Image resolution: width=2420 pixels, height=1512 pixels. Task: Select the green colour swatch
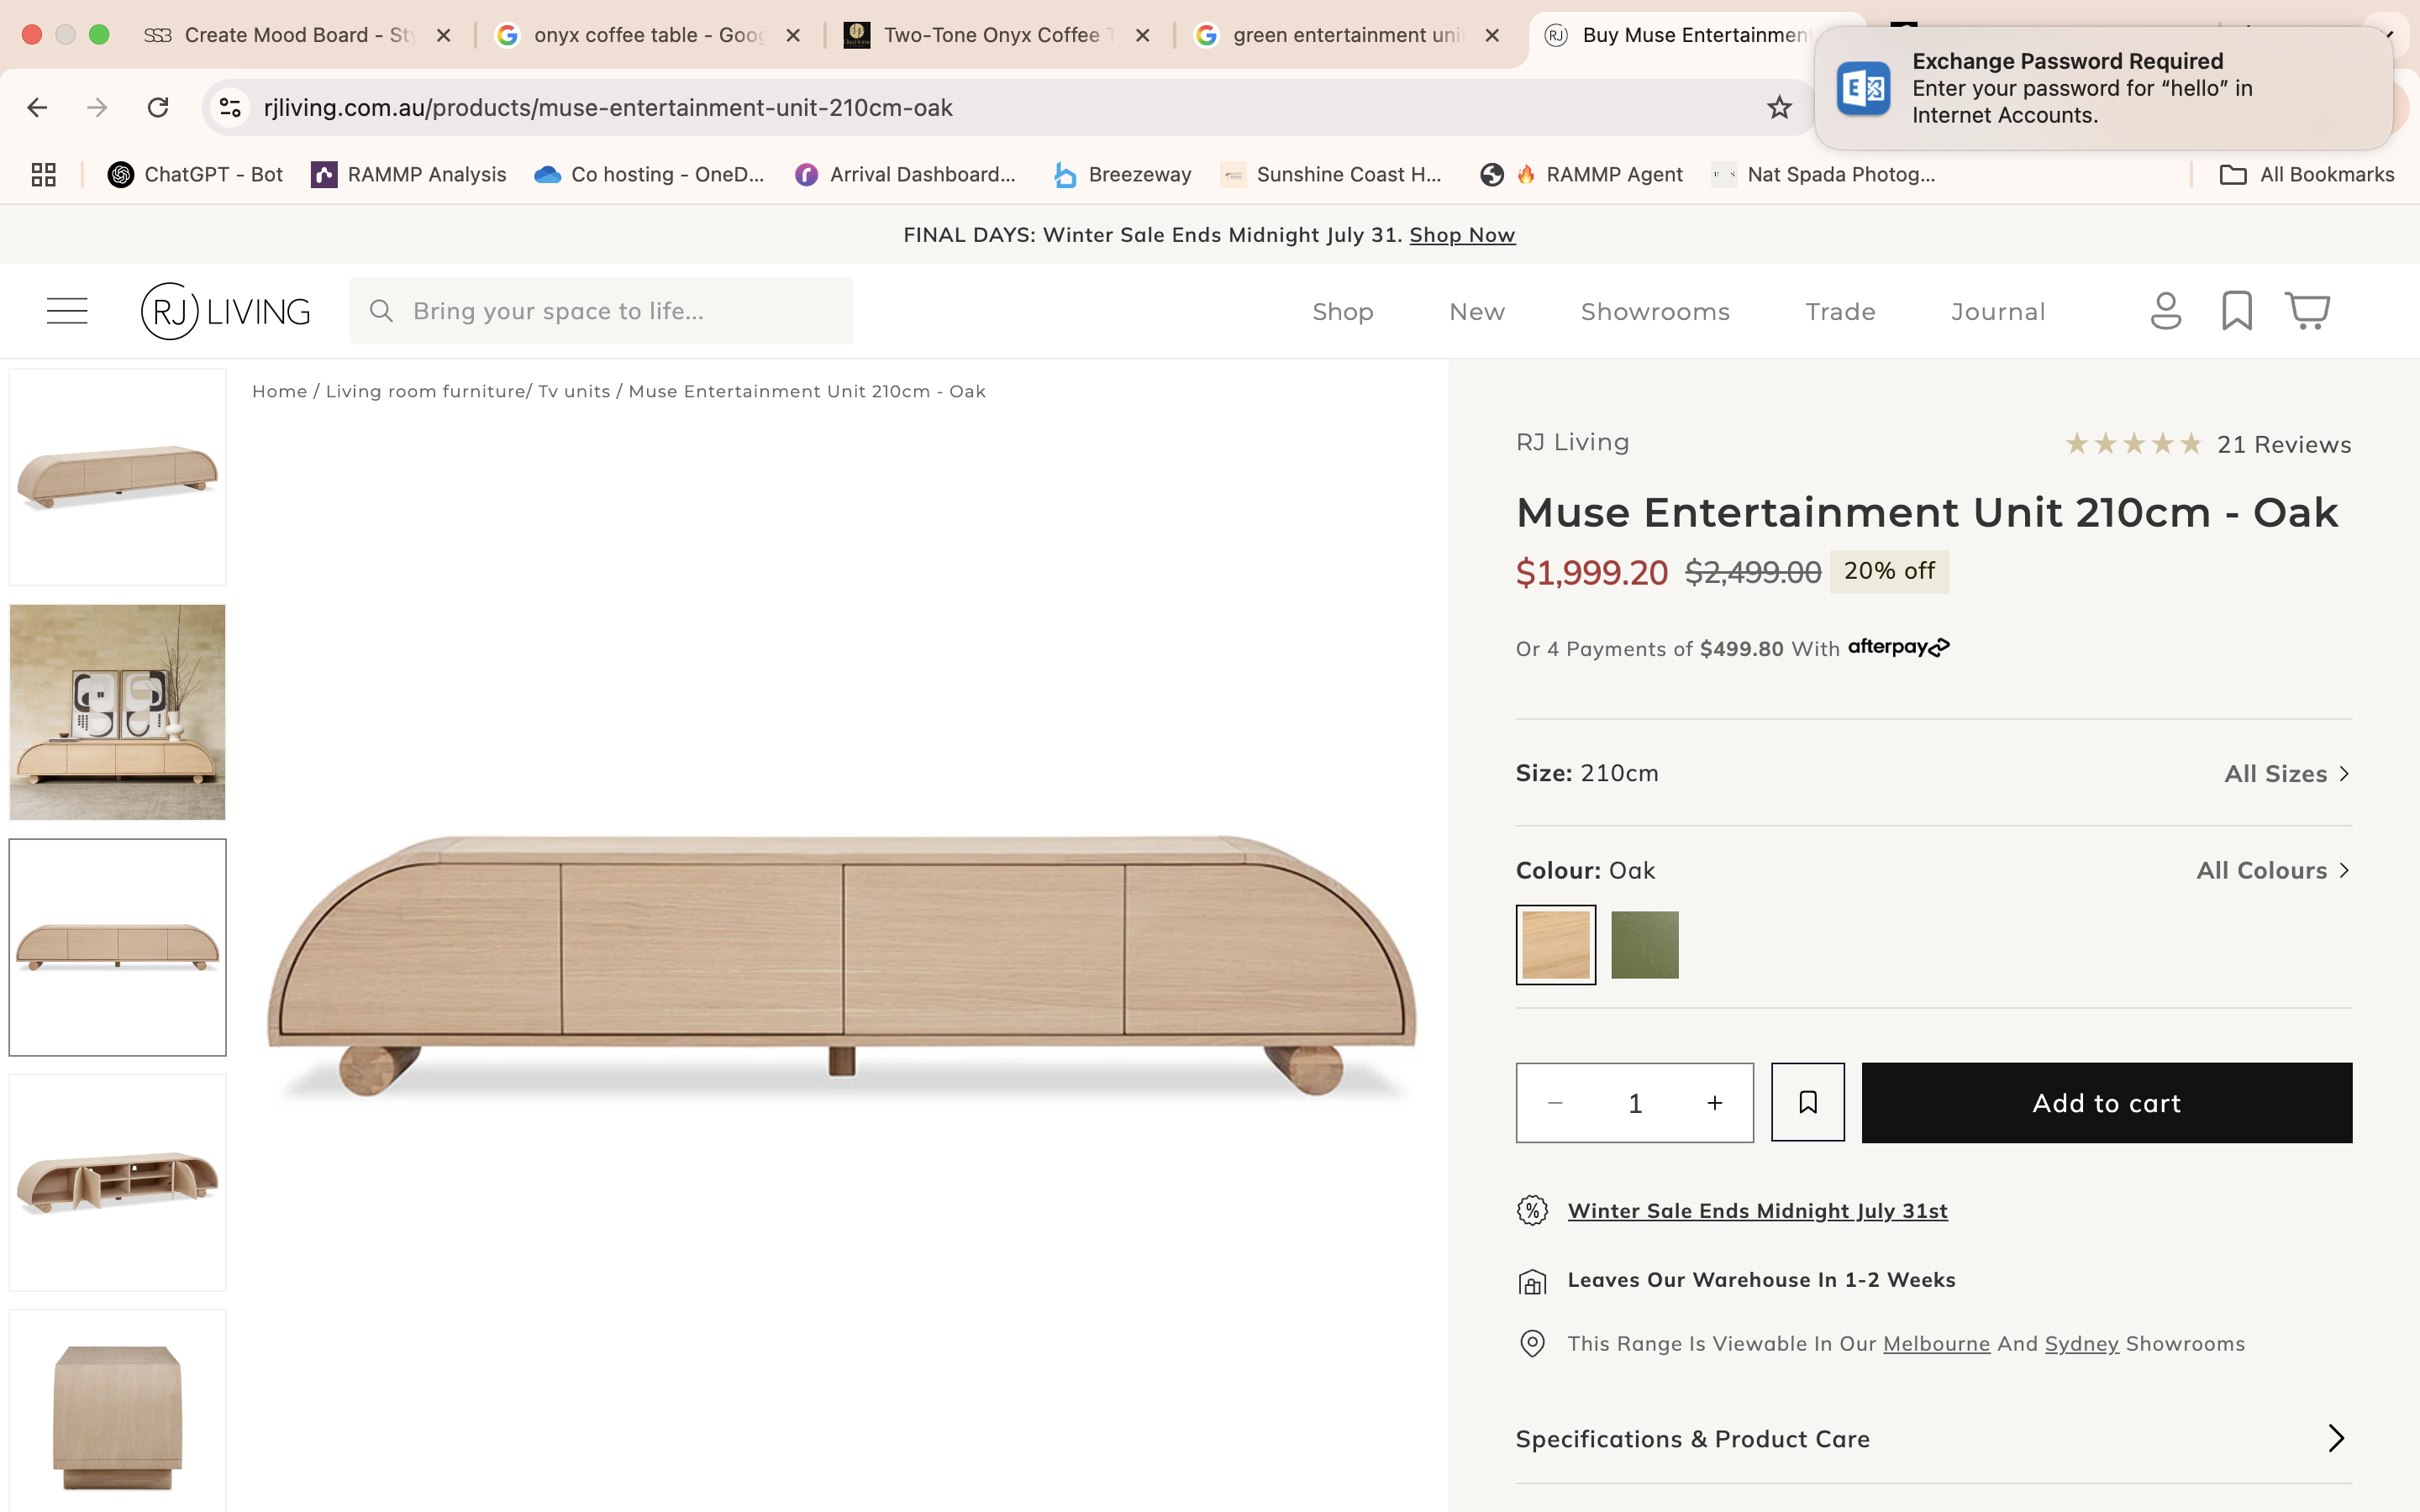pyautogui.click(x=1644, y=944)
